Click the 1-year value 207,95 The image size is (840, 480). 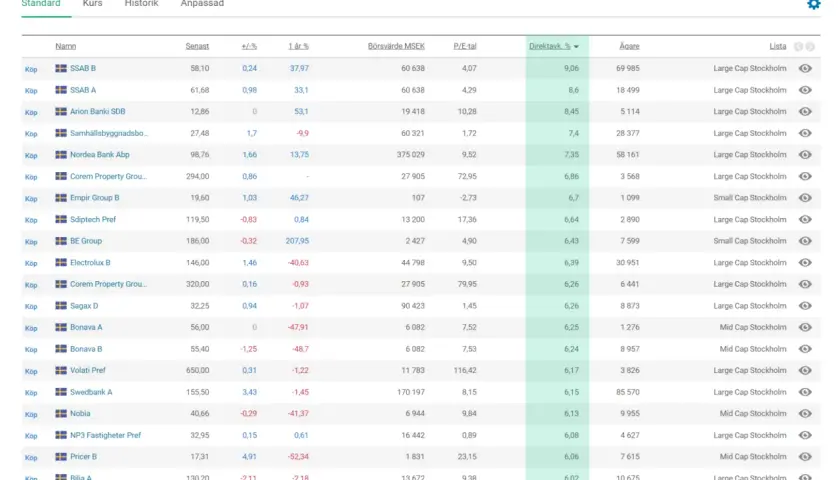point(297,241)
